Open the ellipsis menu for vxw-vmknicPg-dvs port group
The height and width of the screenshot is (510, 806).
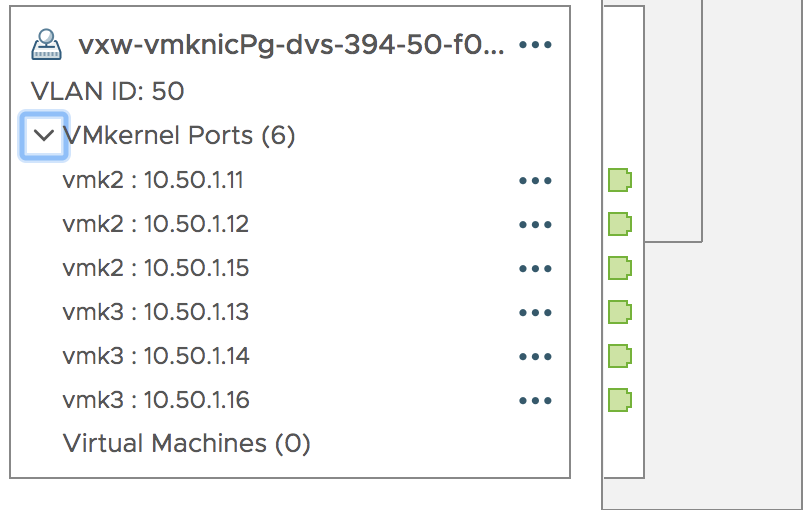click(x=535, y=45)
